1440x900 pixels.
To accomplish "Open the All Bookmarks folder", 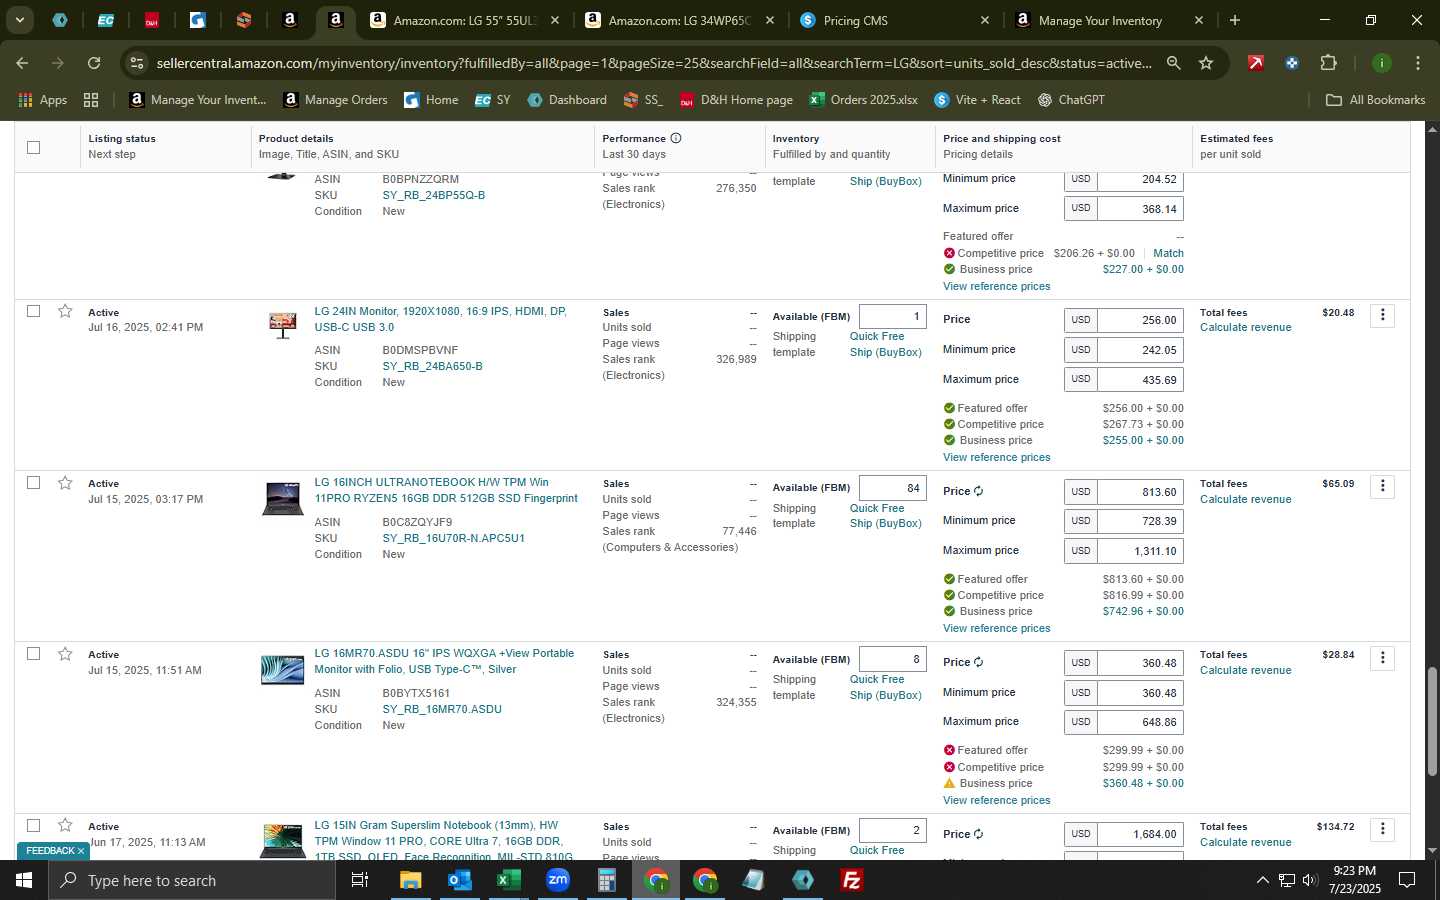I will [x=1375, y=100].
